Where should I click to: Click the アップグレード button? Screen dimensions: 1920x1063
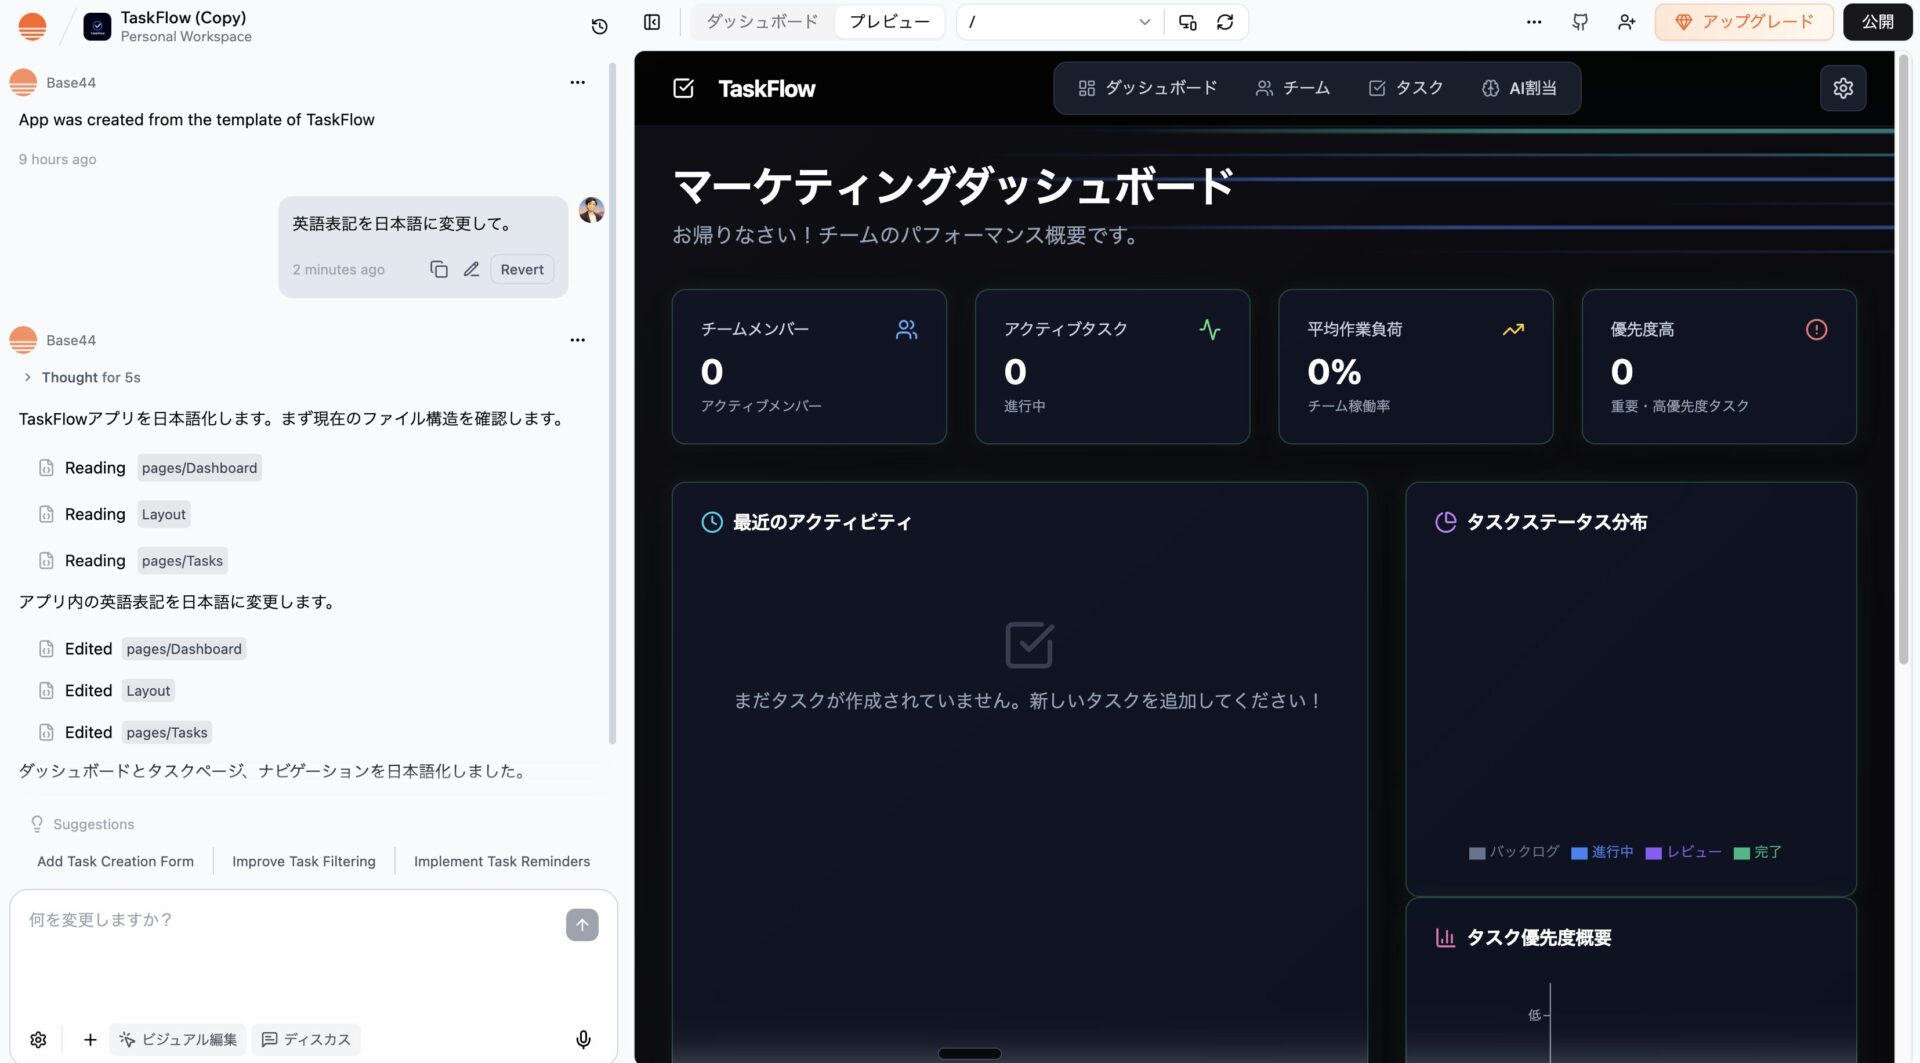[x=1743, y=22]
